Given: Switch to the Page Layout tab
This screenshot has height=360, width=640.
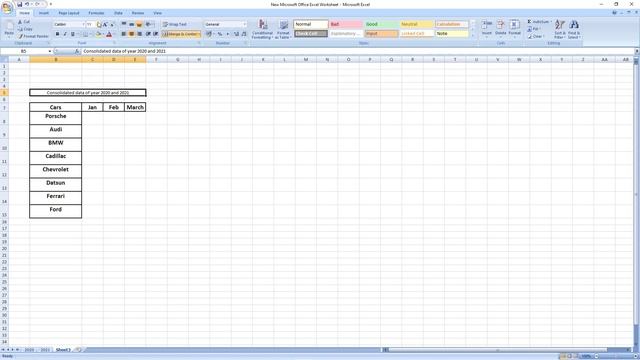Looking at the screenshot, I should click(69, 13).
